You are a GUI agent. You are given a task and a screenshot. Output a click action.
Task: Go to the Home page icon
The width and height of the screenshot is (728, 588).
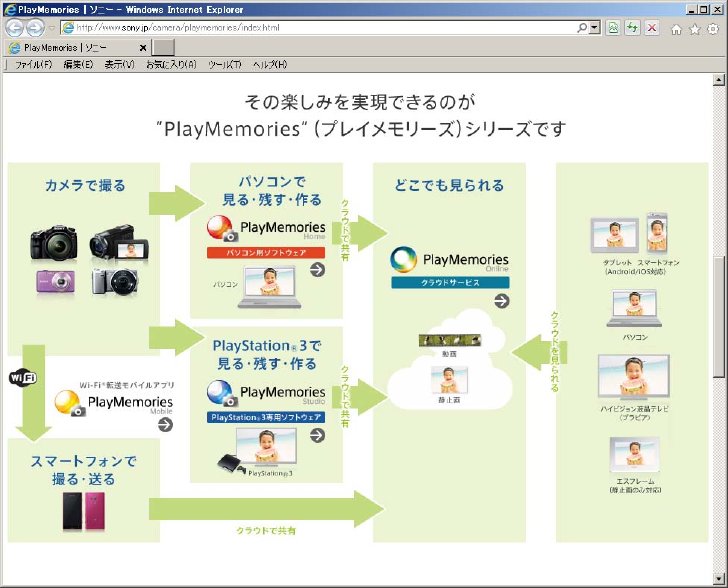[676, 29]
